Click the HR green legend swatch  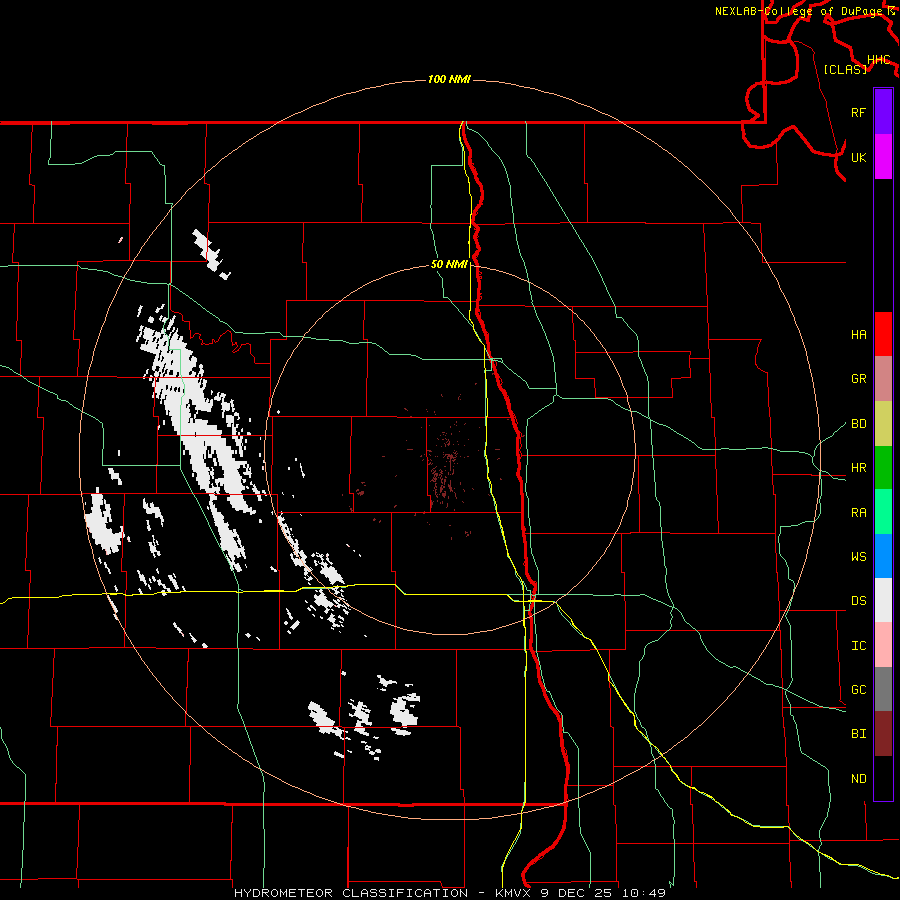(x=883, y=468)
